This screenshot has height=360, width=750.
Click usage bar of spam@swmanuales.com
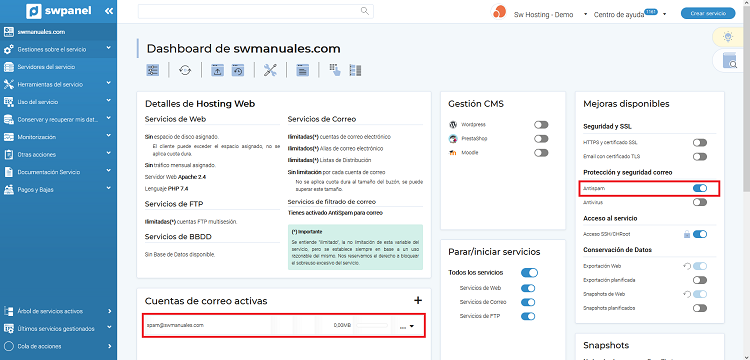coord(372,325)
